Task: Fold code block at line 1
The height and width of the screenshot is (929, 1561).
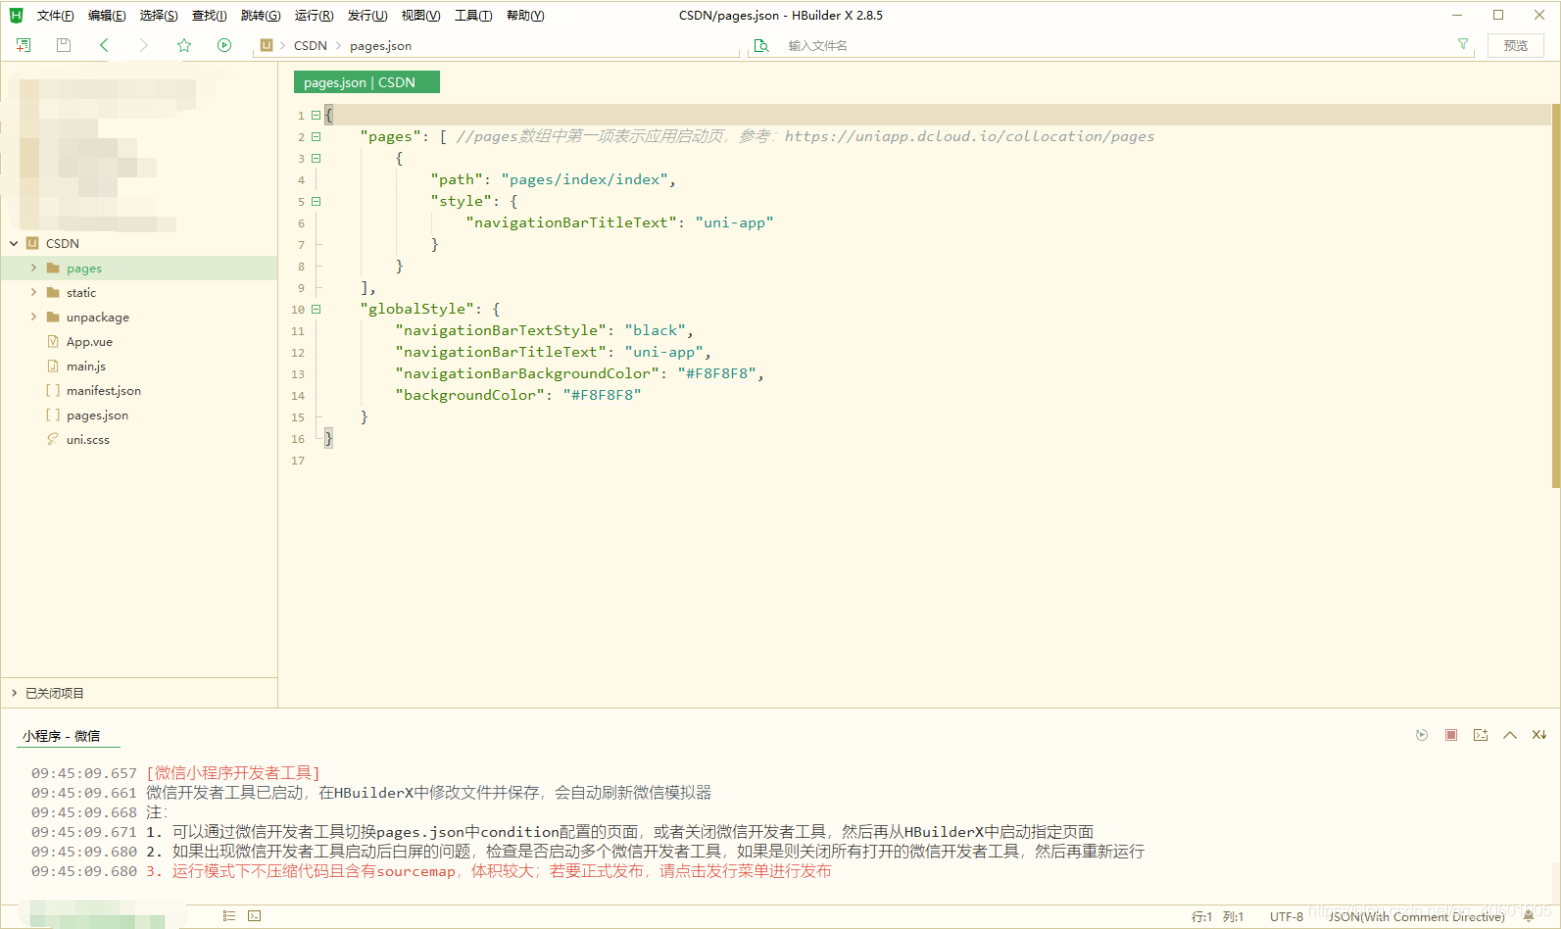Action: (316, 115)
